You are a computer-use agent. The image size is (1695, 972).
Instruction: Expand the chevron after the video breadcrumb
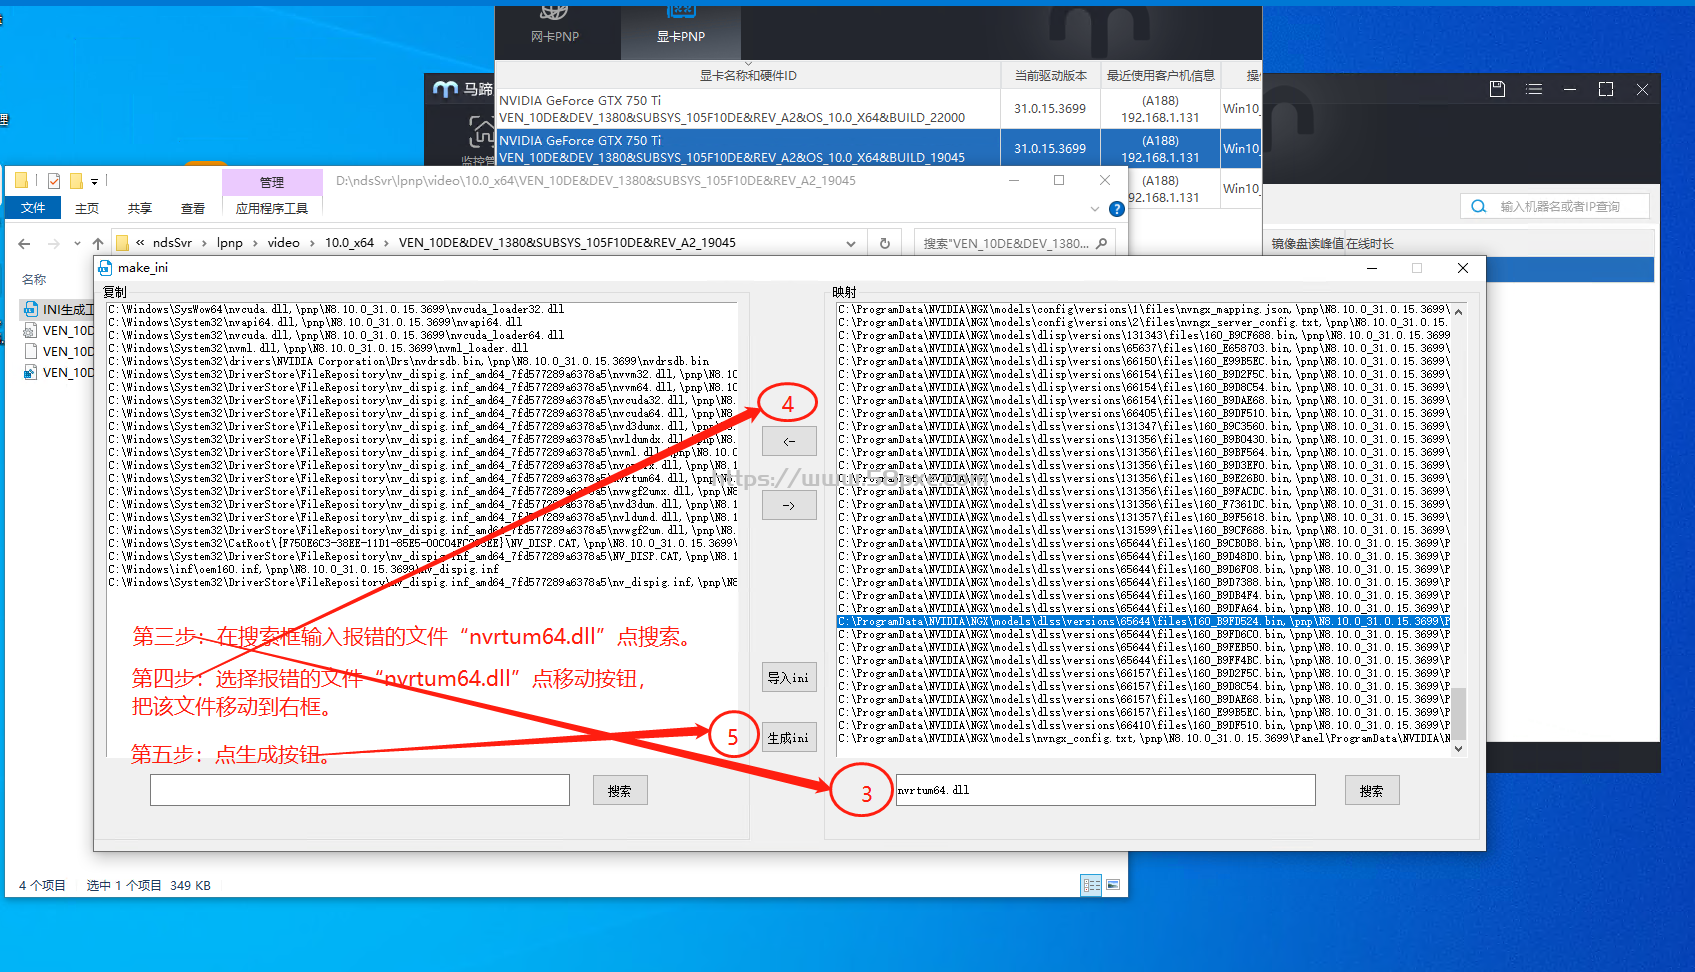(313, 243)
